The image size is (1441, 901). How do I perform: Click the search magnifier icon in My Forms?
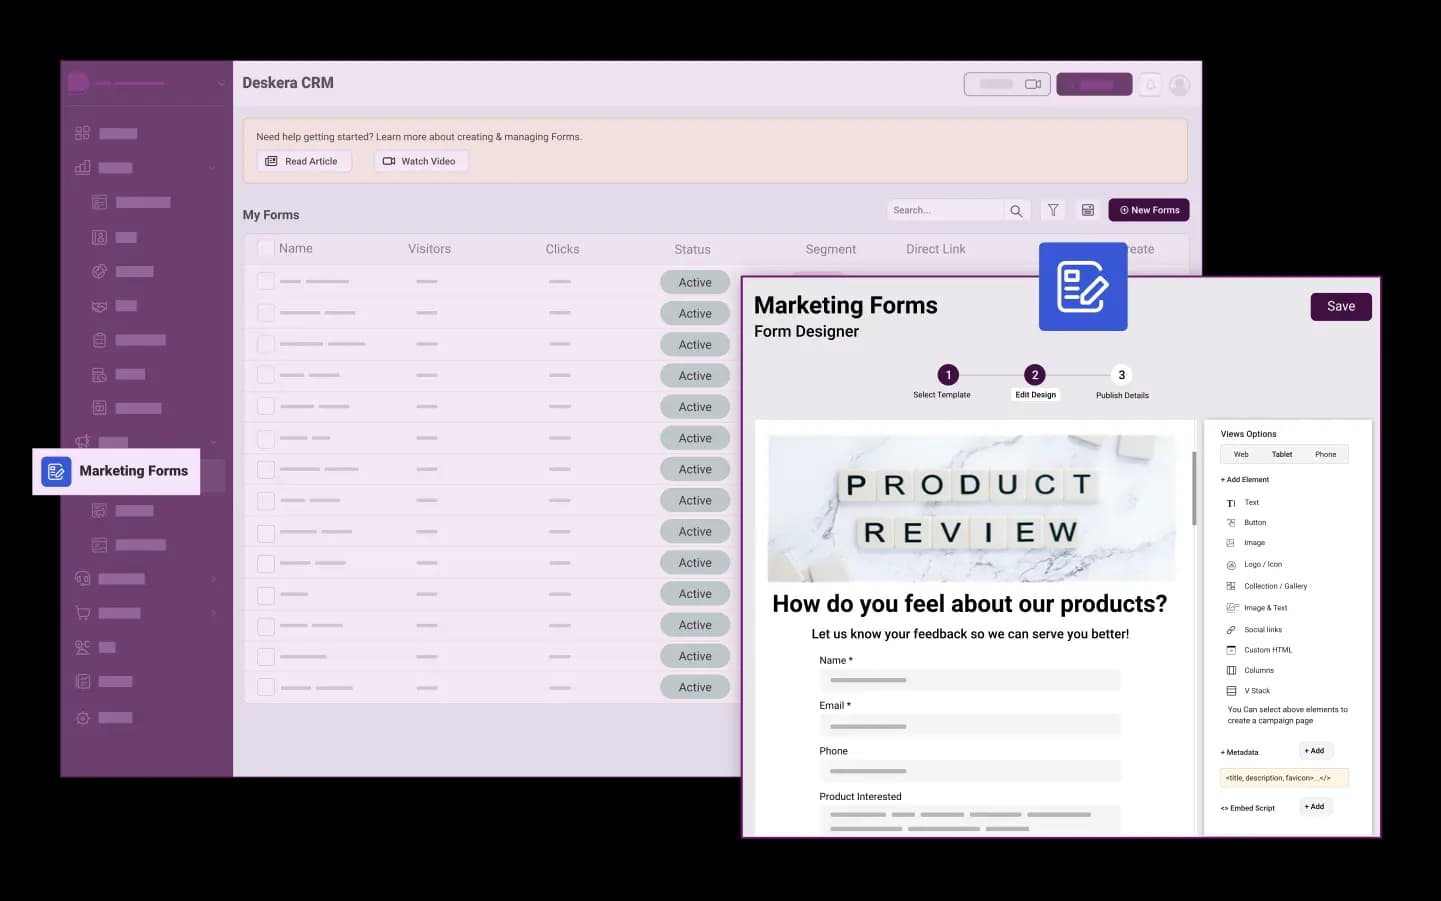(1016, 211)
